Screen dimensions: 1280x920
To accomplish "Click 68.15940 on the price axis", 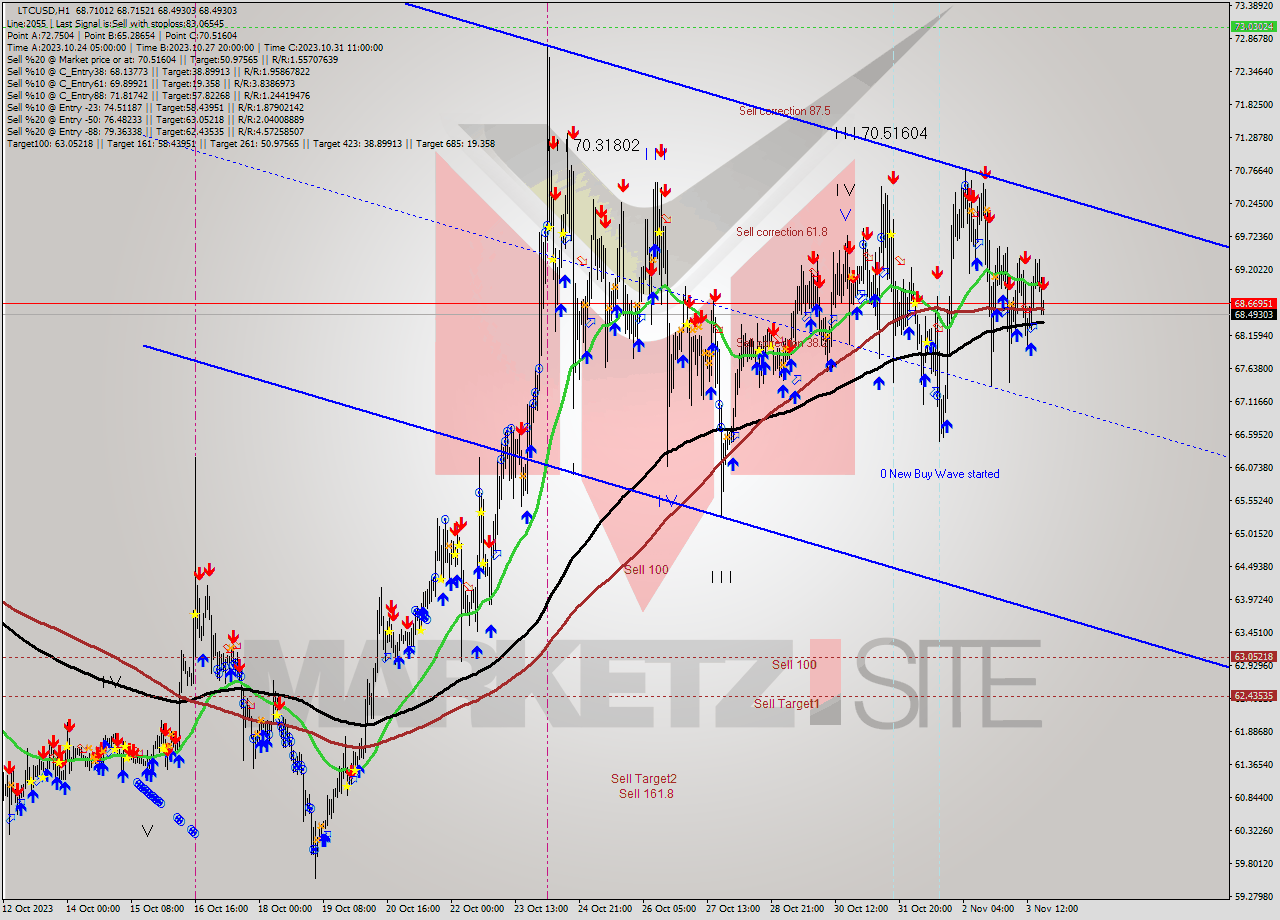I will (1253, 336).
